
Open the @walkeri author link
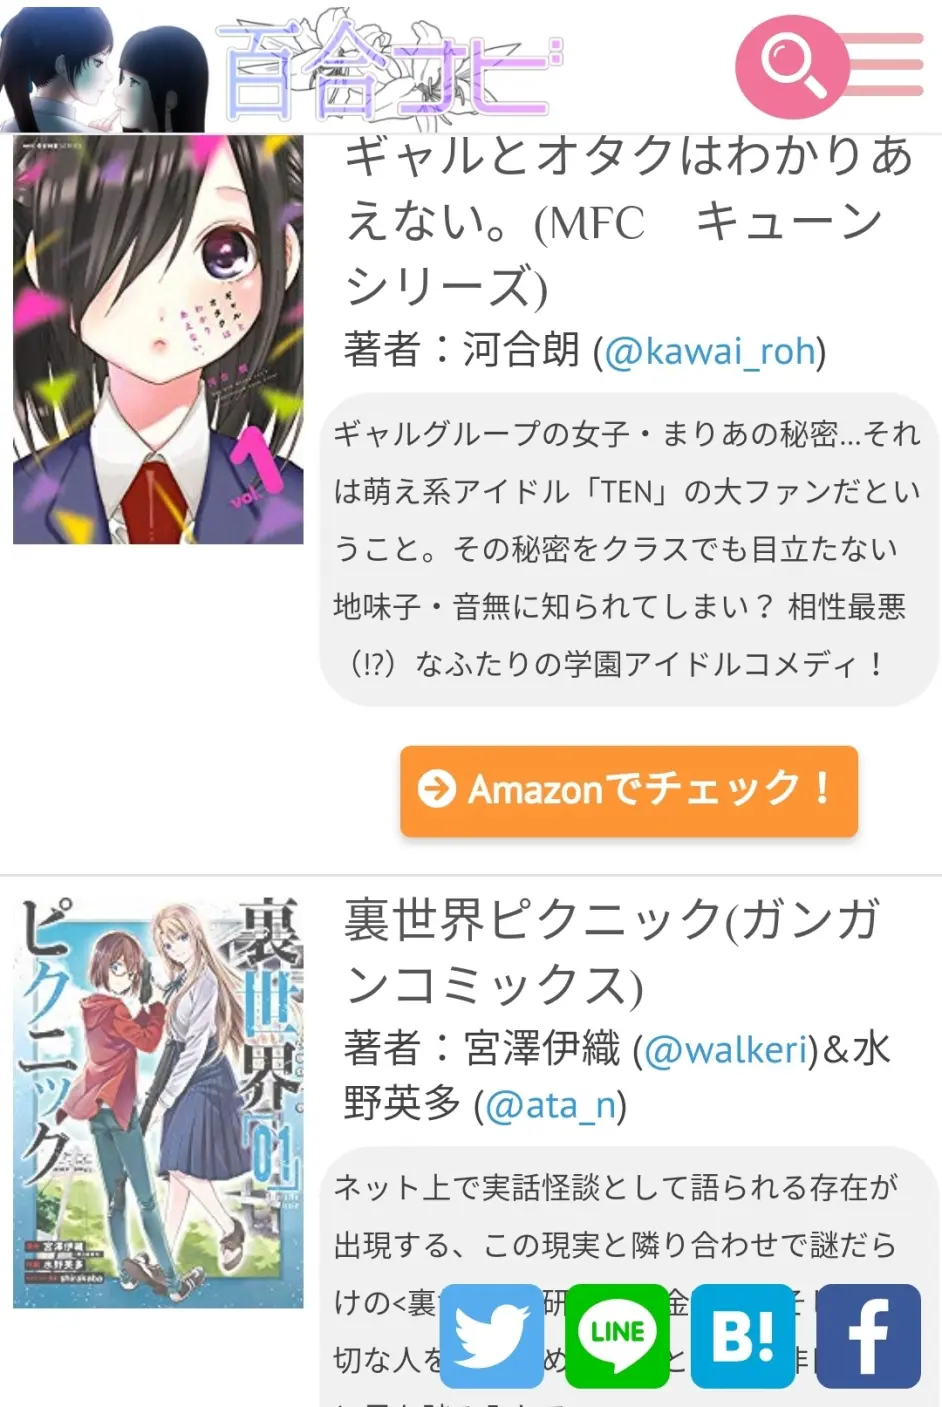(x=726, y=1050)
